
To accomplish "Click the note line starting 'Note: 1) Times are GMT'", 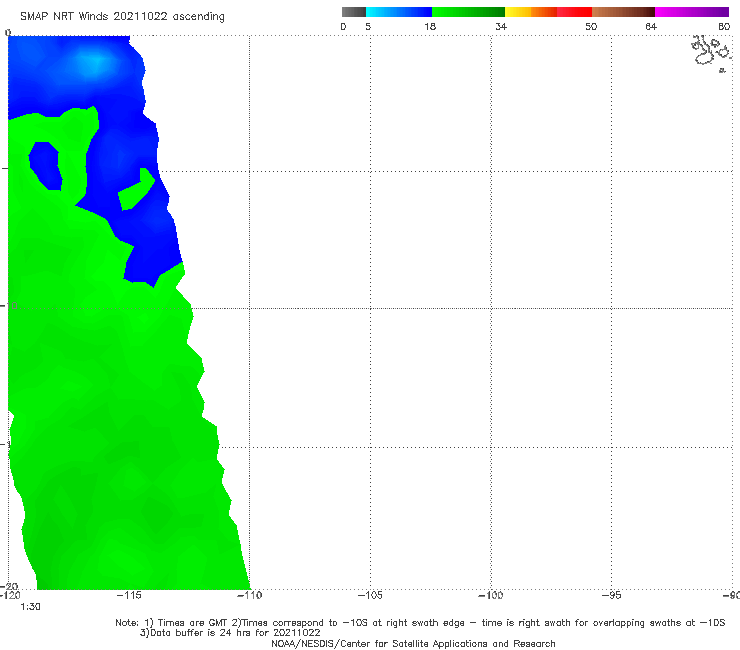I will pos(420,623).
